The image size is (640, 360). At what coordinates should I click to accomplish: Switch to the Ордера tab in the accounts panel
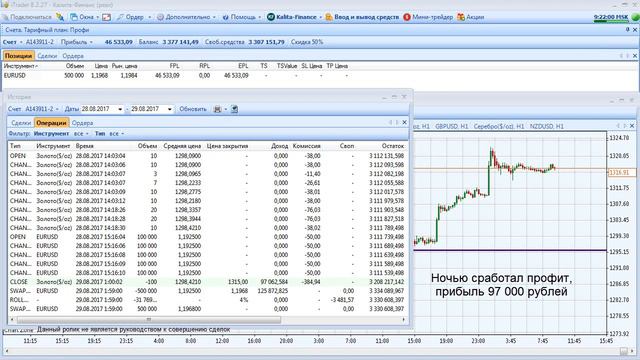click(73, 56)
